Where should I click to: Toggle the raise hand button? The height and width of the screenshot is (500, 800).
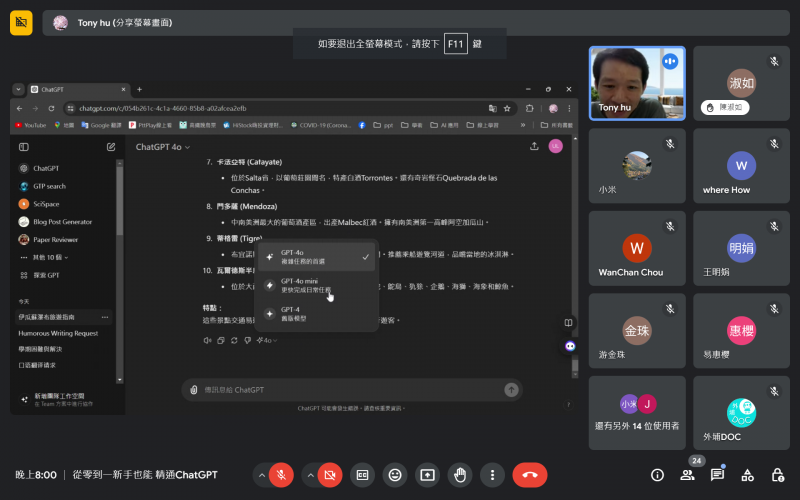pos(460,475)
